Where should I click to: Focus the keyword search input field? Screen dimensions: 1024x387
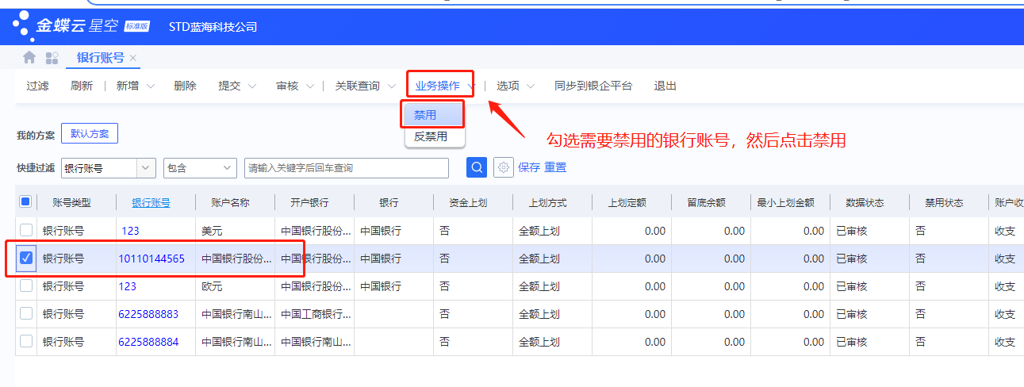tap(346, 168)
